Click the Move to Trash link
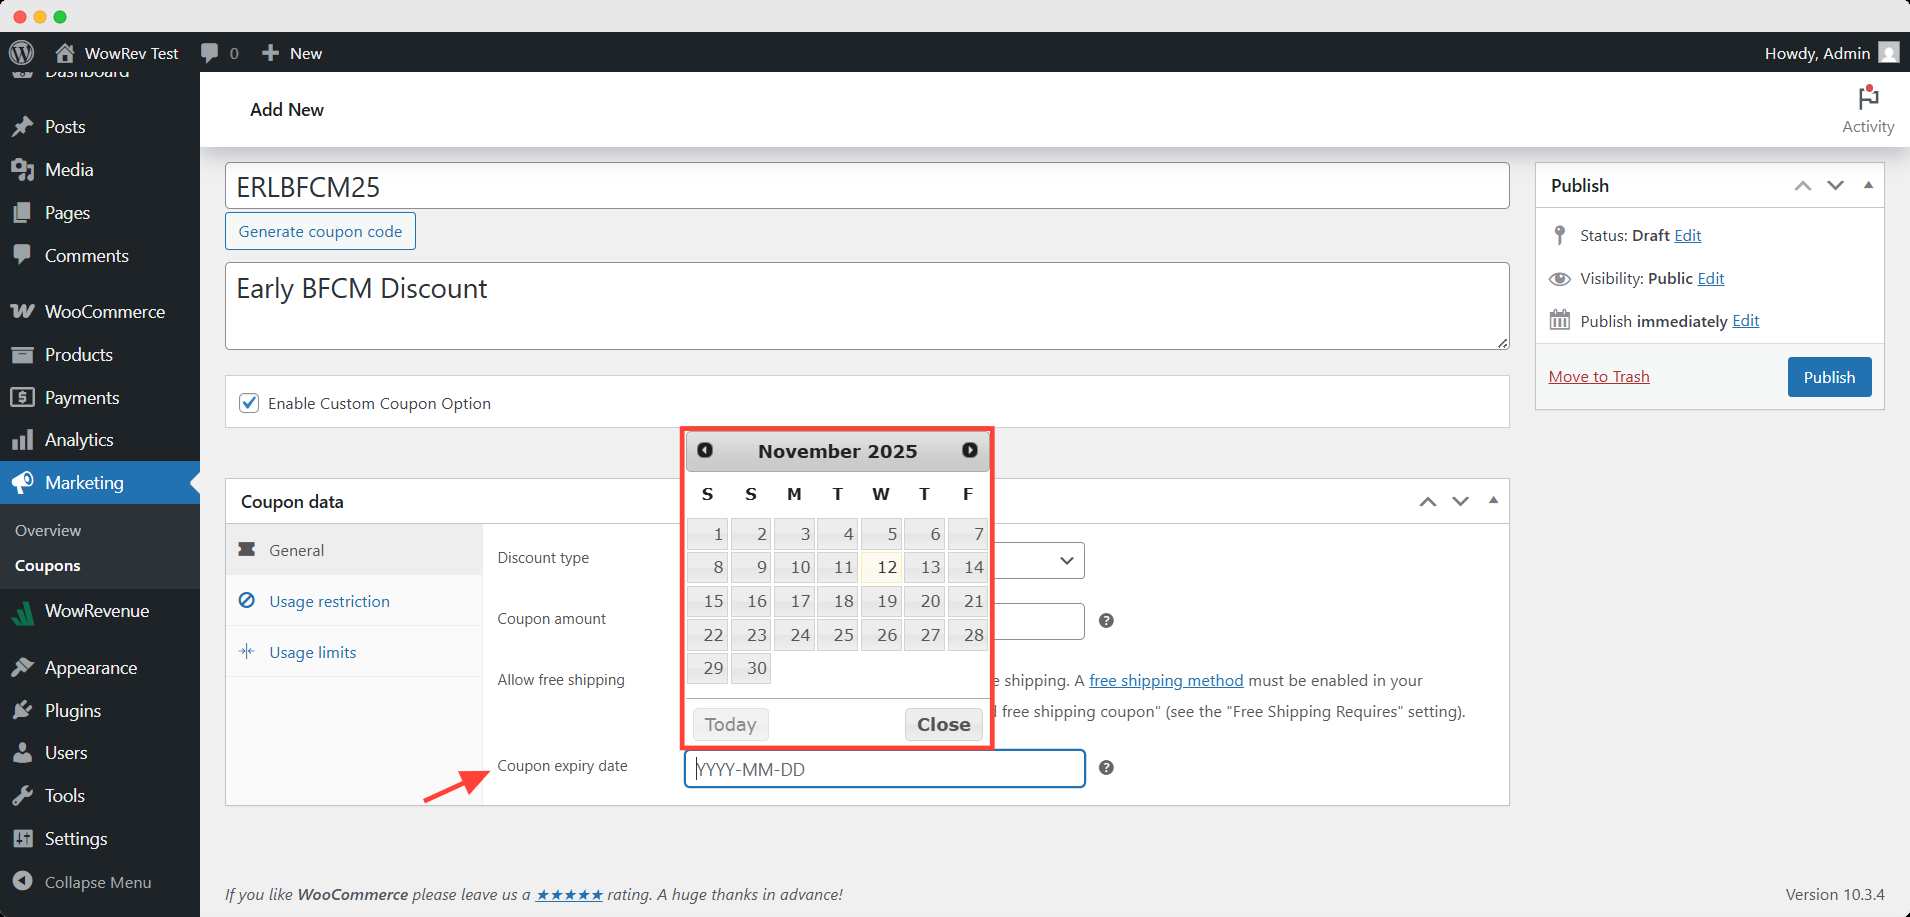The width and height of the screenshot is (1910, 917). click(1598, 377)
